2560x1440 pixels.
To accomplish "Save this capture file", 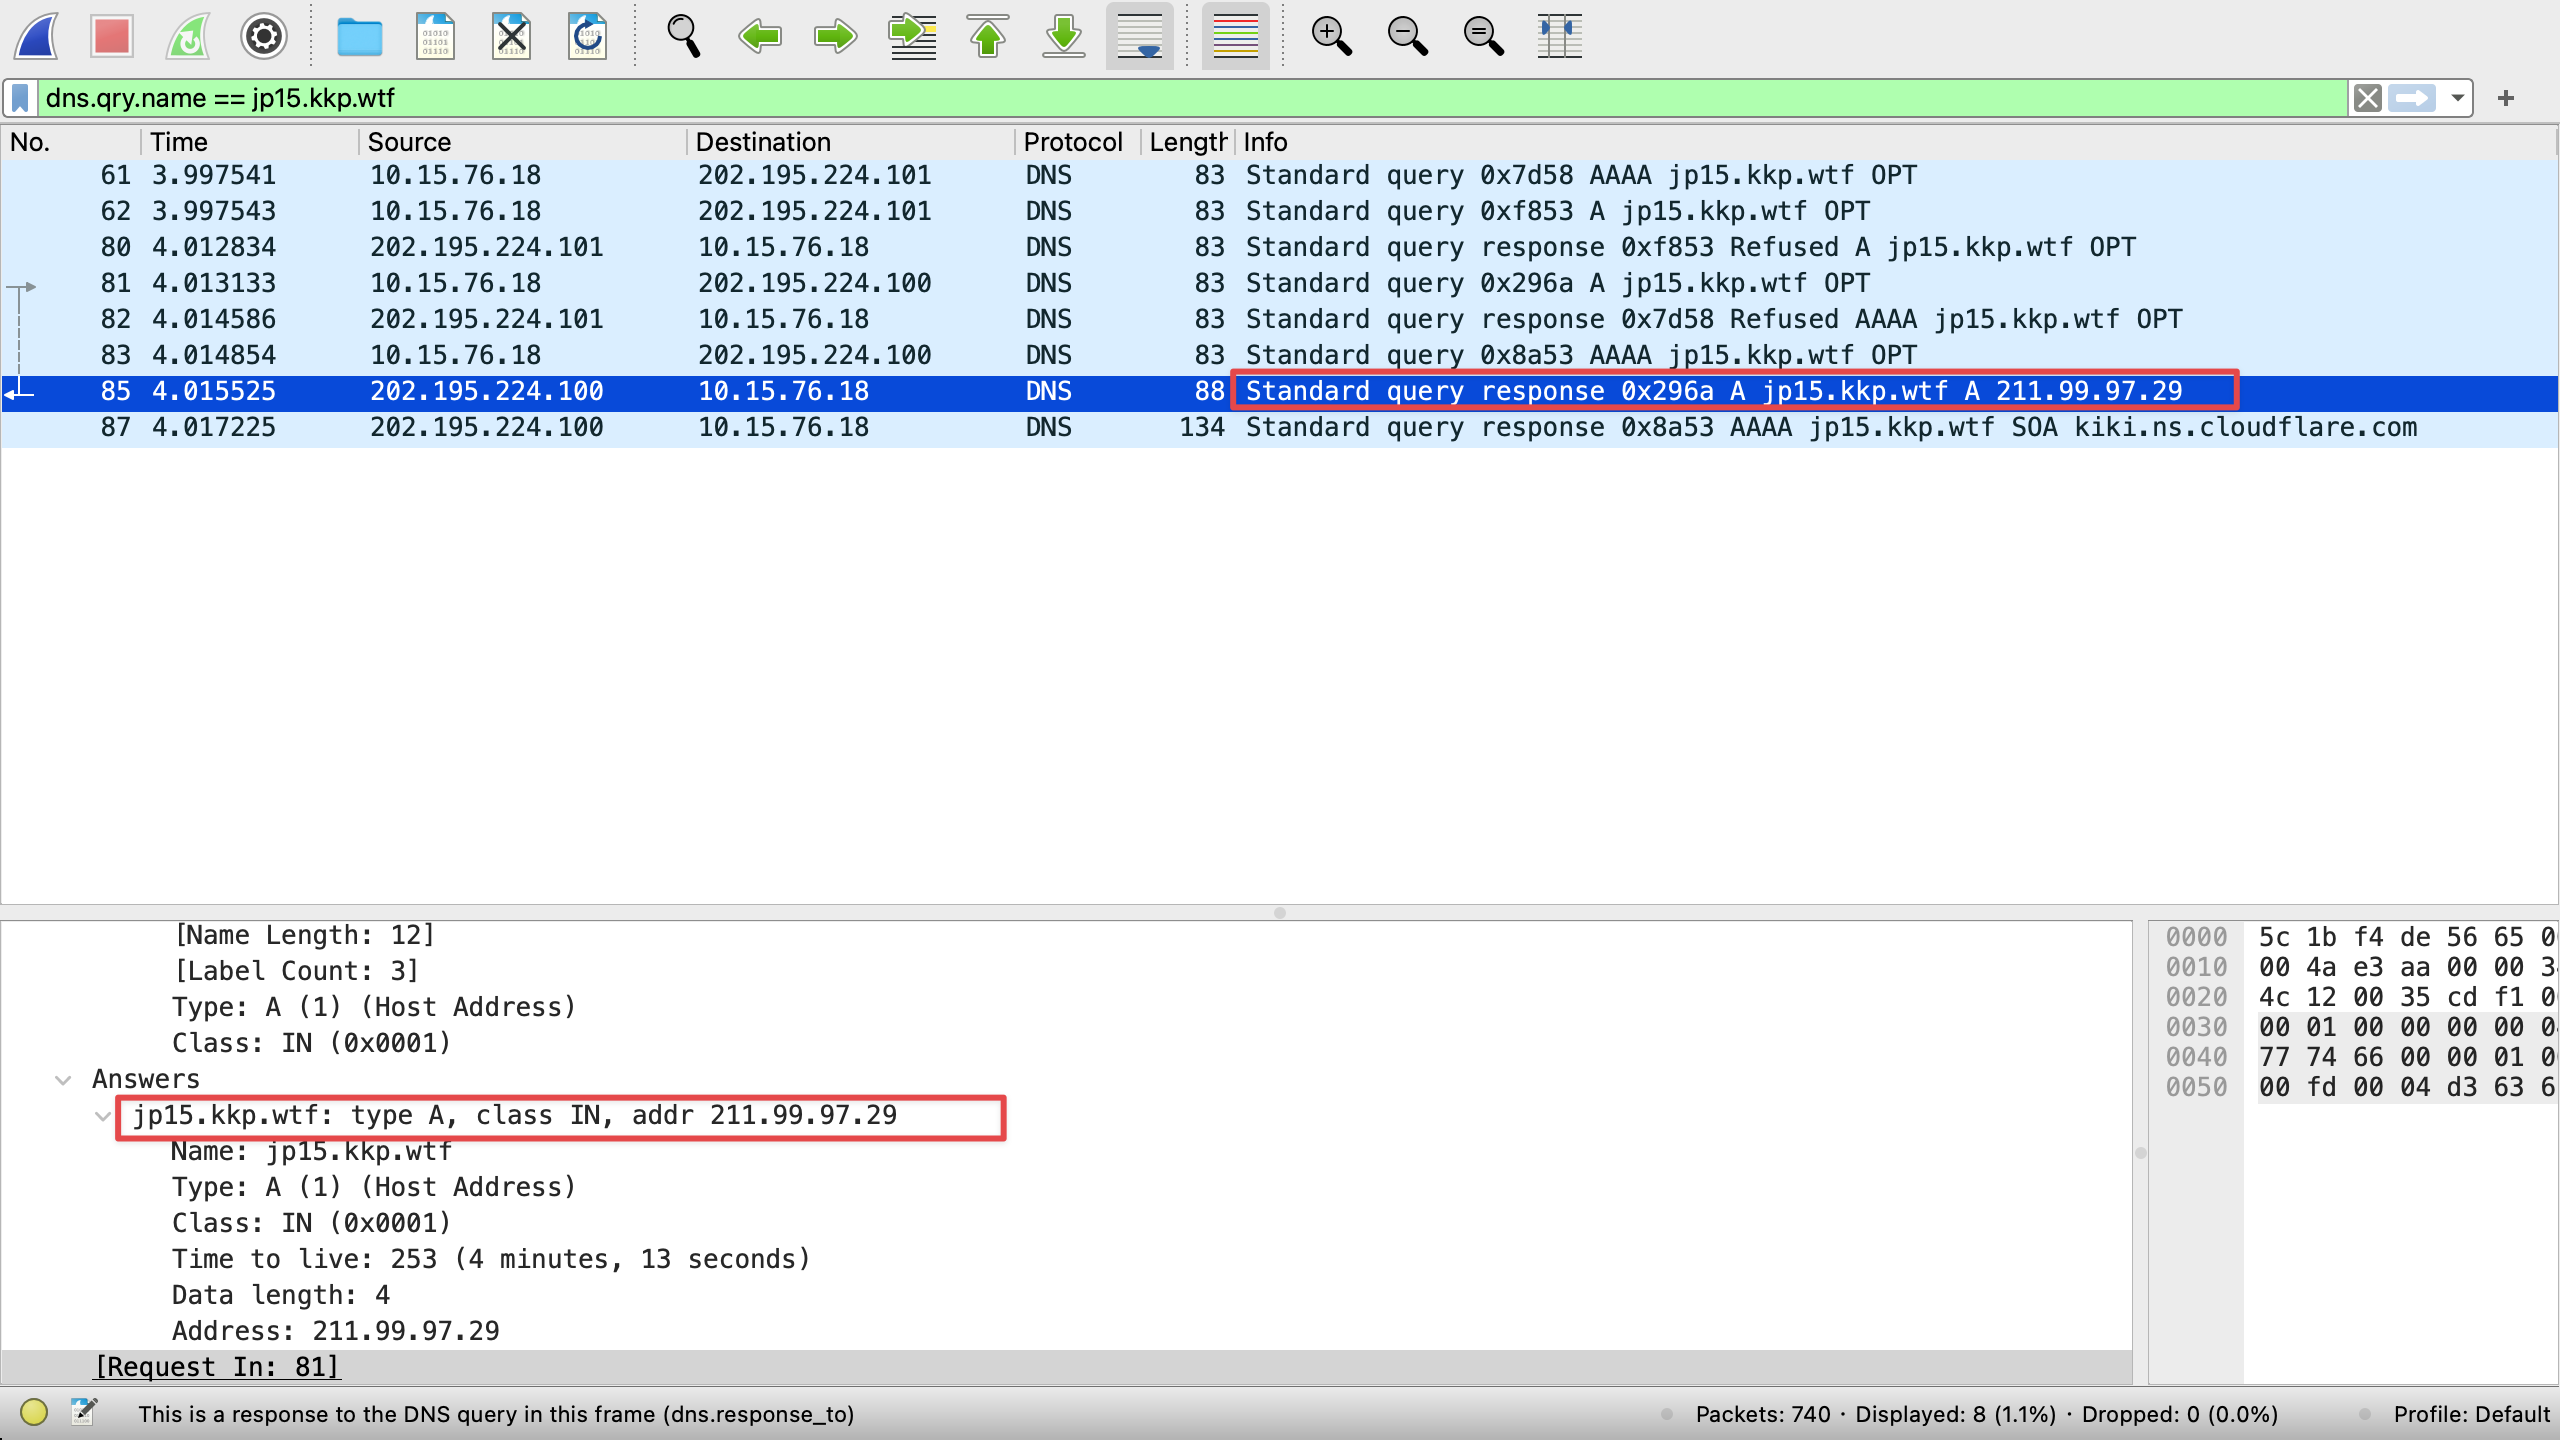I will click(x=435, y=37).
